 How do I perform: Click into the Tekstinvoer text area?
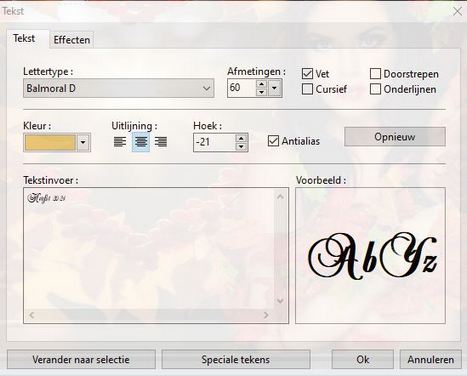pyautogui.click(x=149, y=248)
